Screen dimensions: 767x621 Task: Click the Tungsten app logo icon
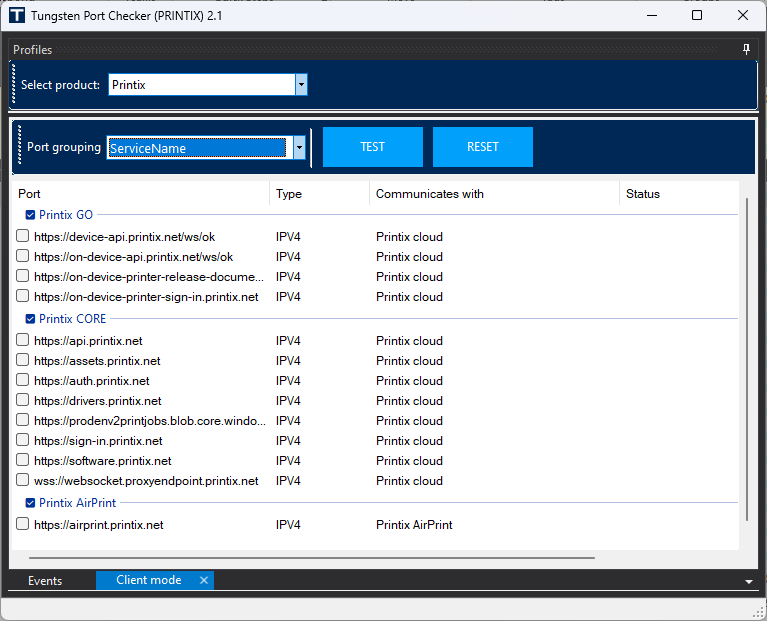coord(17,15)
